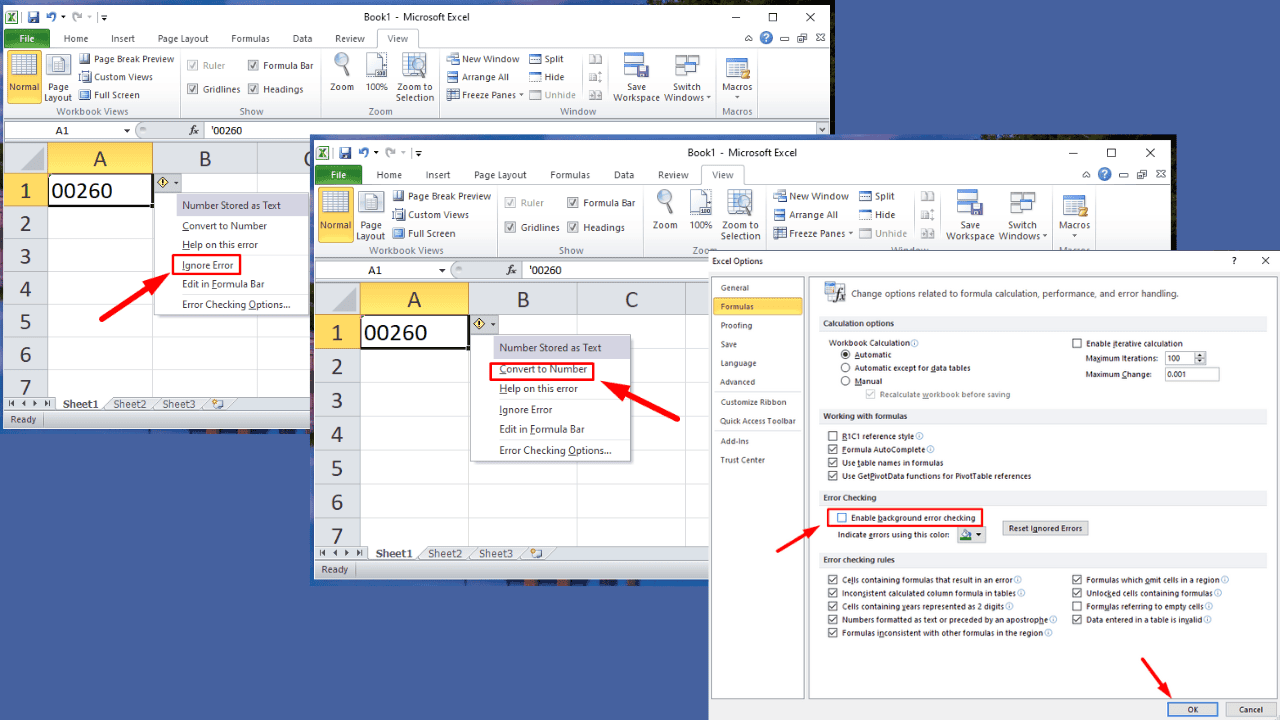Click Help question mark in front Excel window
Viewport: 1280px width, 720px height.
[x=1104, y=174]
